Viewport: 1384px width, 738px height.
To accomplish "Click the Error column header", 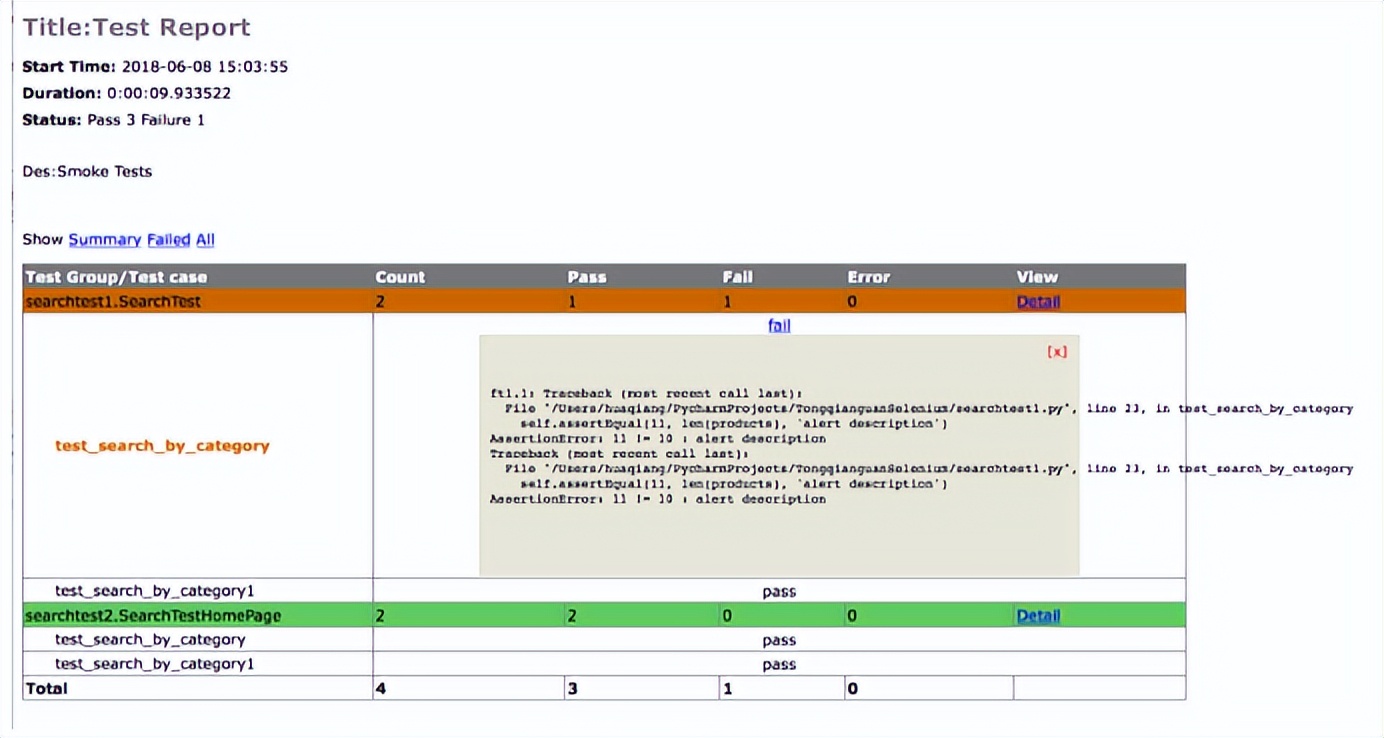I will point(869,277).
